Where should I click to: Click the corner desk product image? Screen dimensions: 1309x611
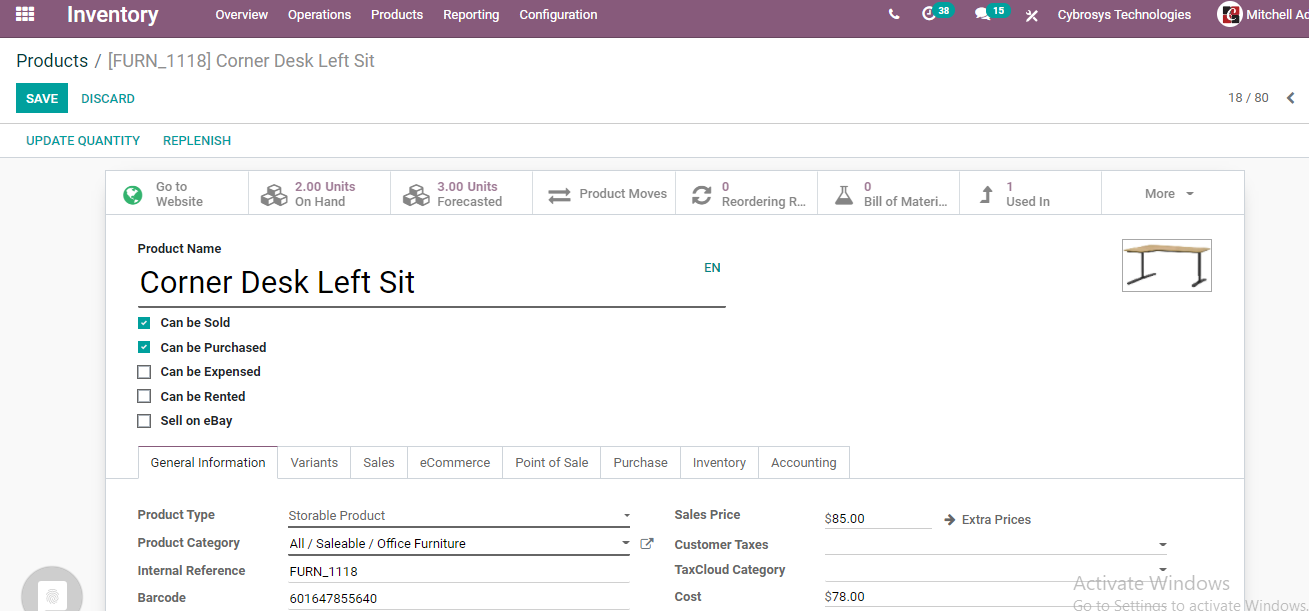(1167, 265)
